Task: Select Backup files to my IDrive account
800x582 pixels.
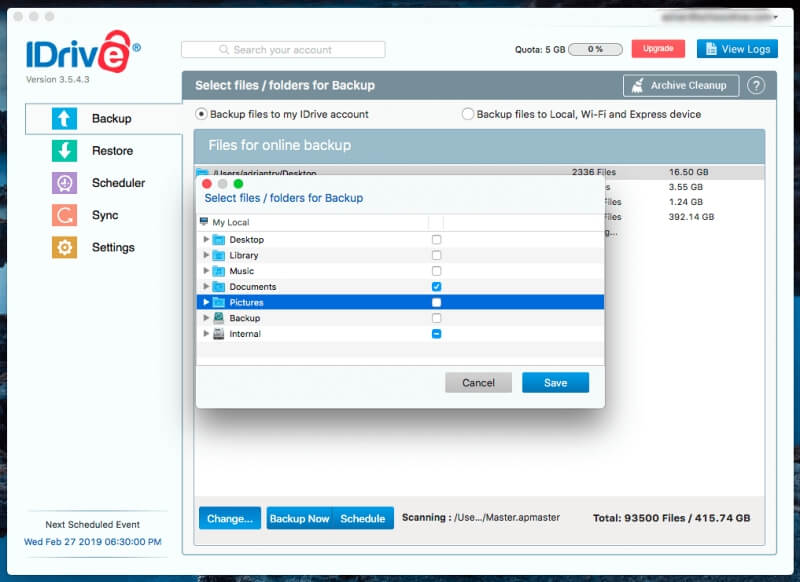Action: (201, 114)
